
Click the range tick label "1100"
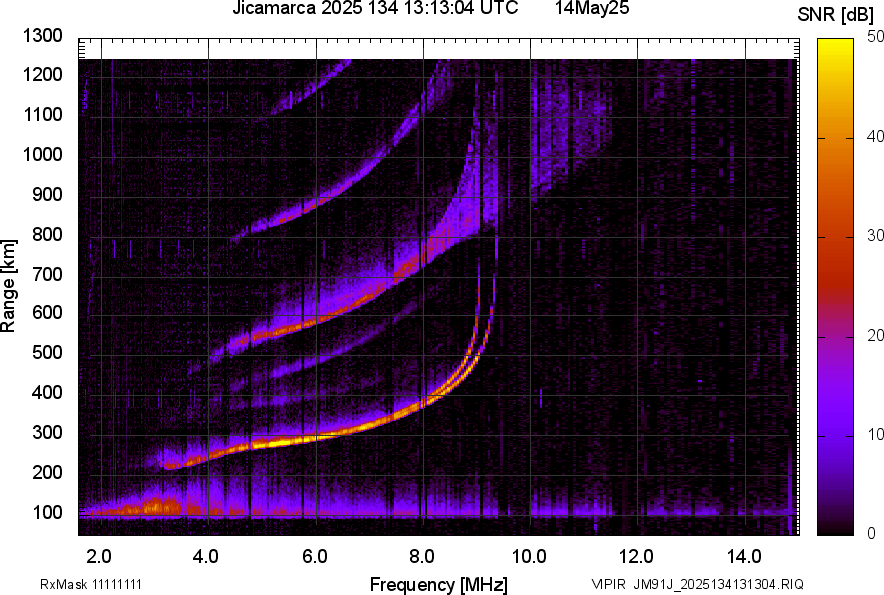(42, 114)
